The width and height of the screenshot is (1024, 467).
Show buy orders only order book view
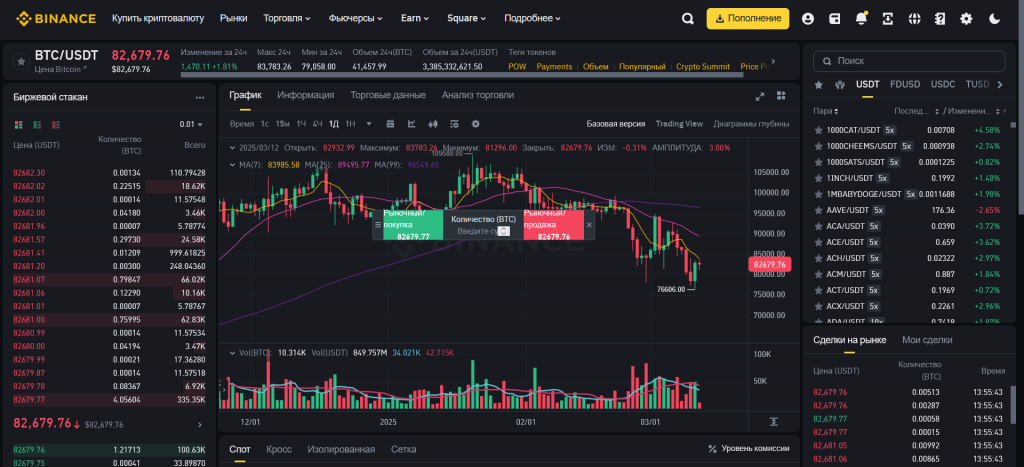pos(37,124)
